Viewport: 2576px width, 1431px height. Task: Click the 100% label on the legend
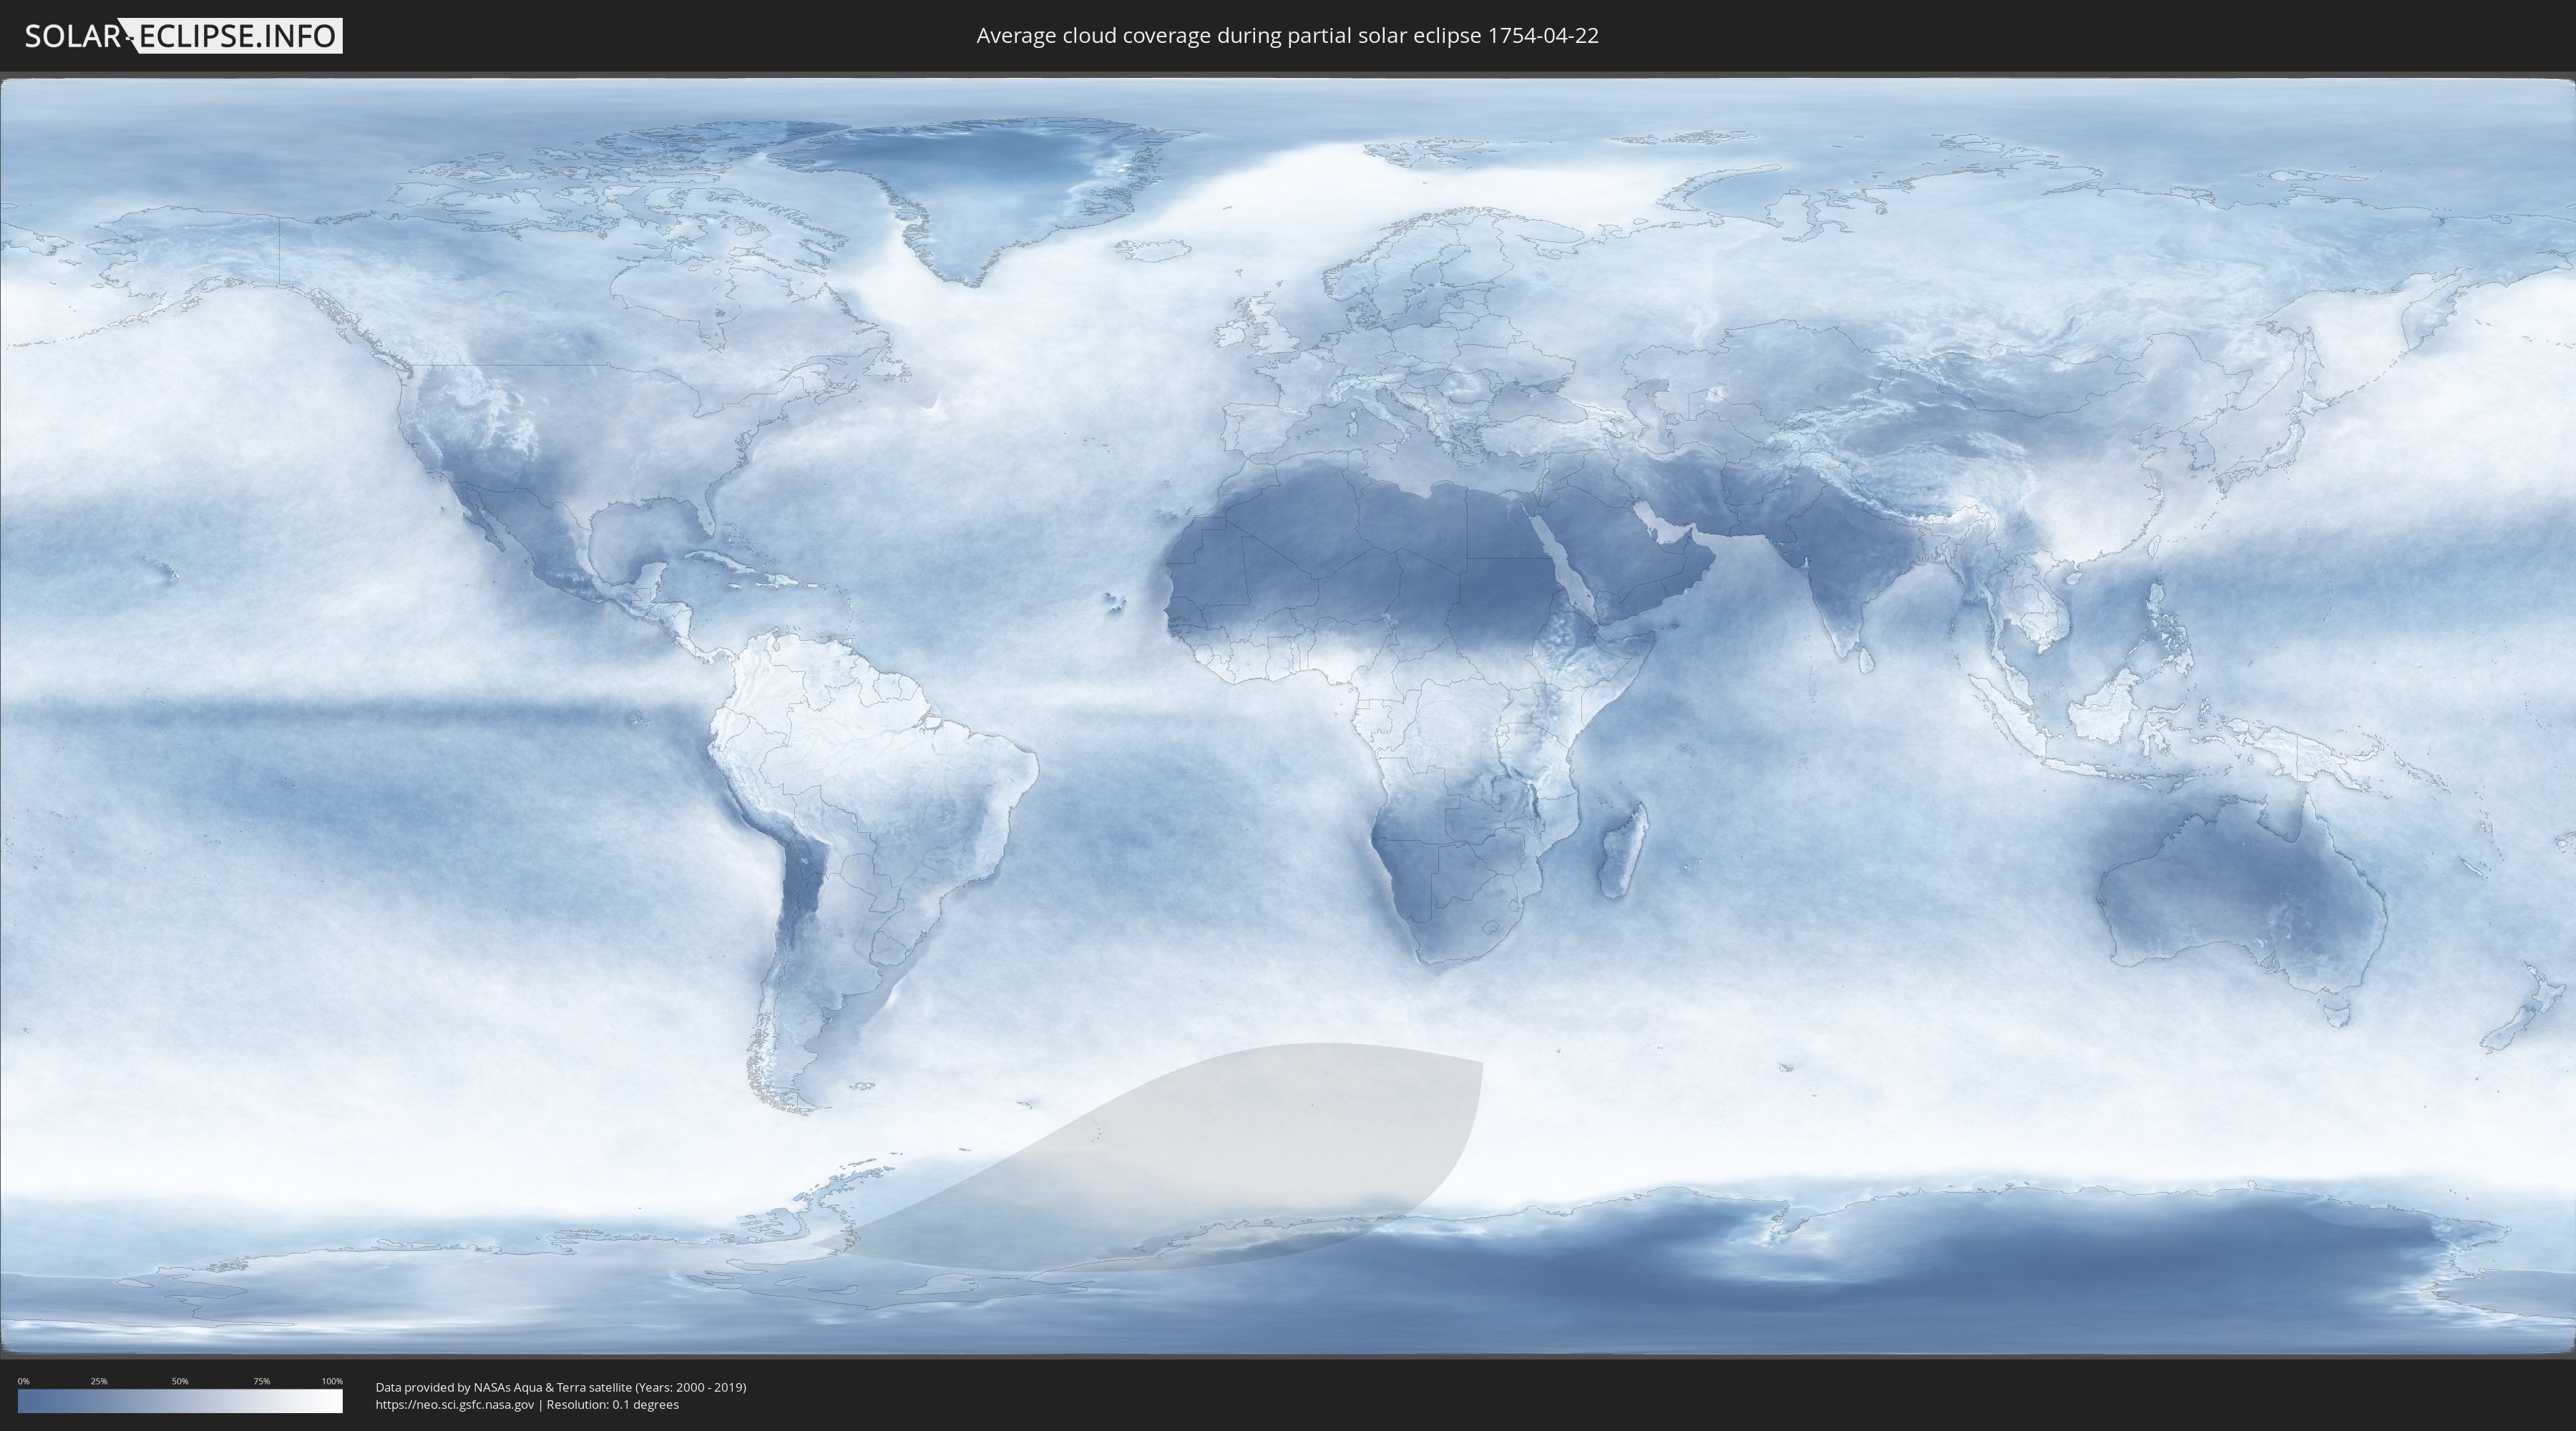(332, 1381)
